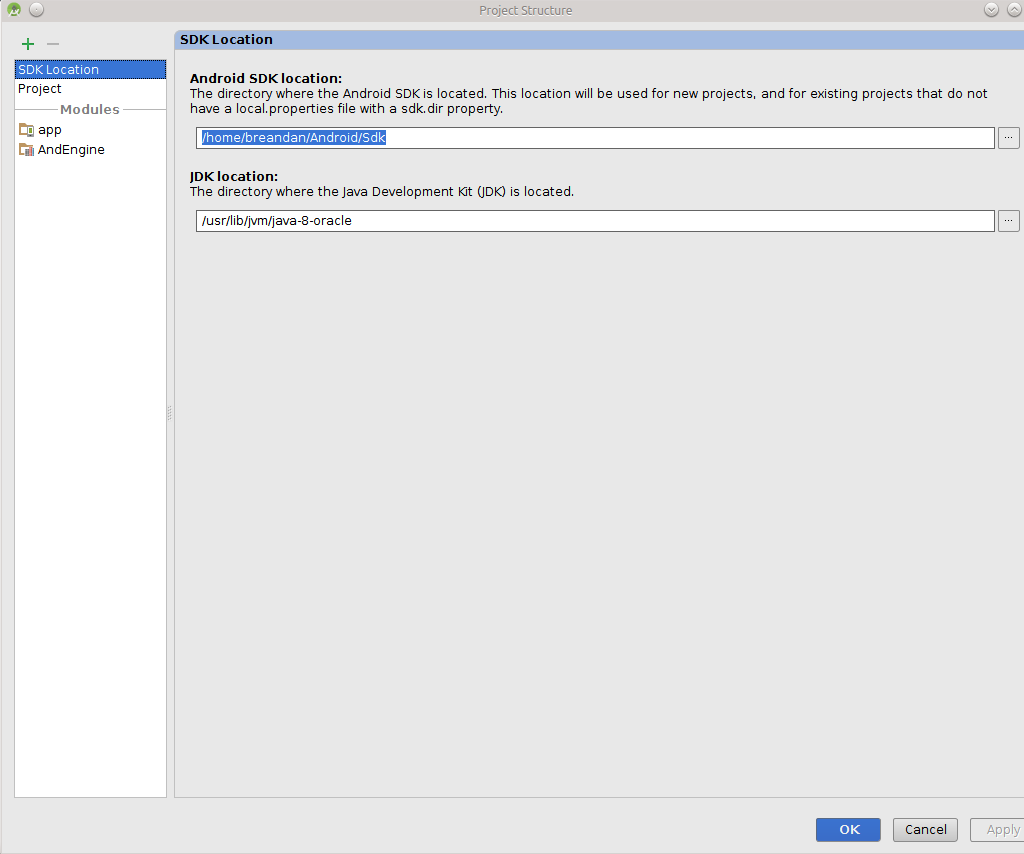
Task: Click the roll-up chevron in the title bar
Action: [x=1013, y=9]
